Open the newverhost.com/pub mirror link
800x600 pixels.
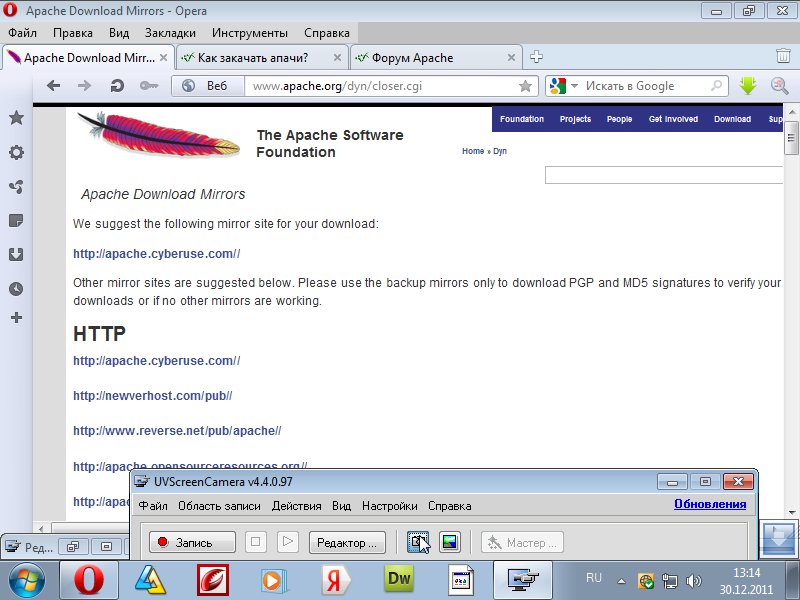153,395
